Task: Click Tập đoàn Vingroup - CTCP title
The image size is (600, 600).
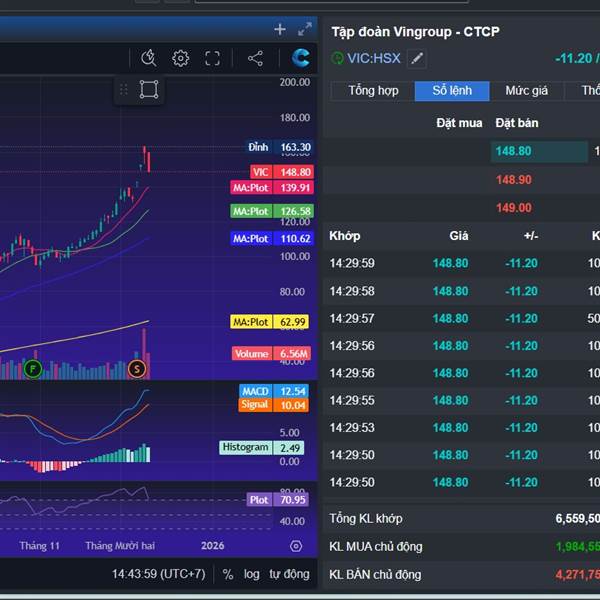Action: (x=415, y=32)
